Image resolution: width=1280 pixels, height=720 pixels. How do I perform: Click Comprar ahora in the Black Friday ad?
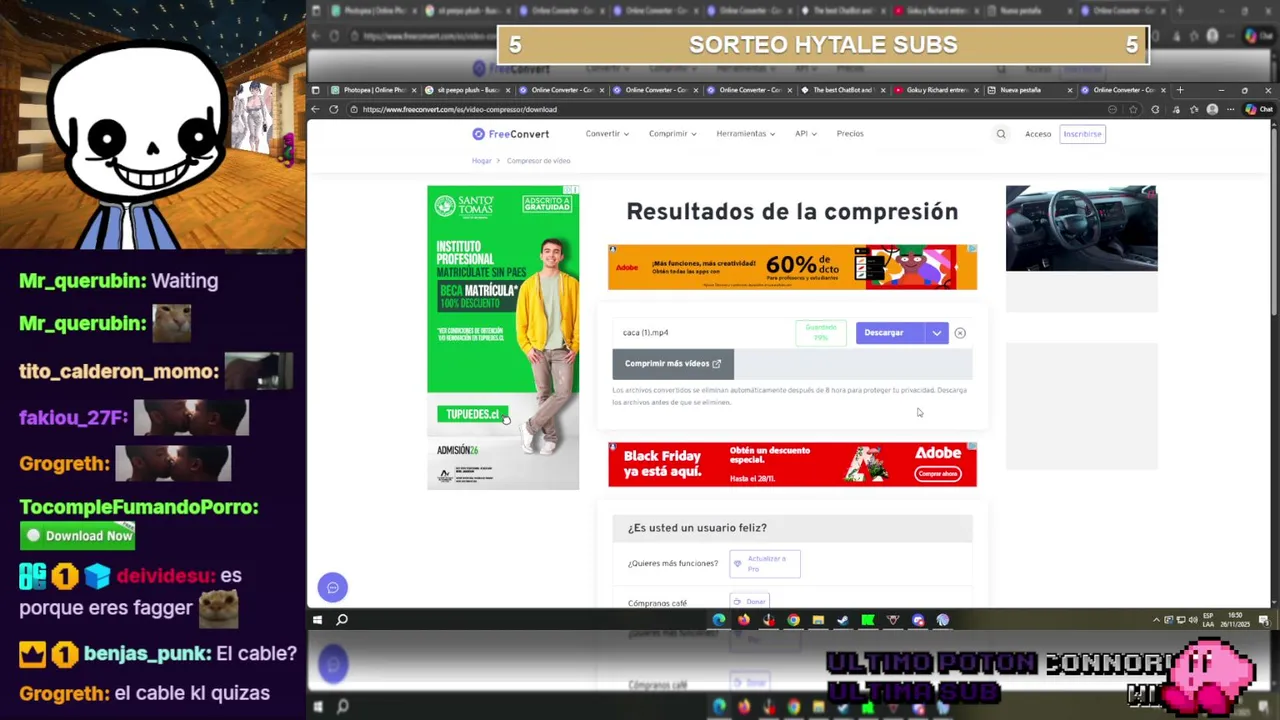click(937, 474)
